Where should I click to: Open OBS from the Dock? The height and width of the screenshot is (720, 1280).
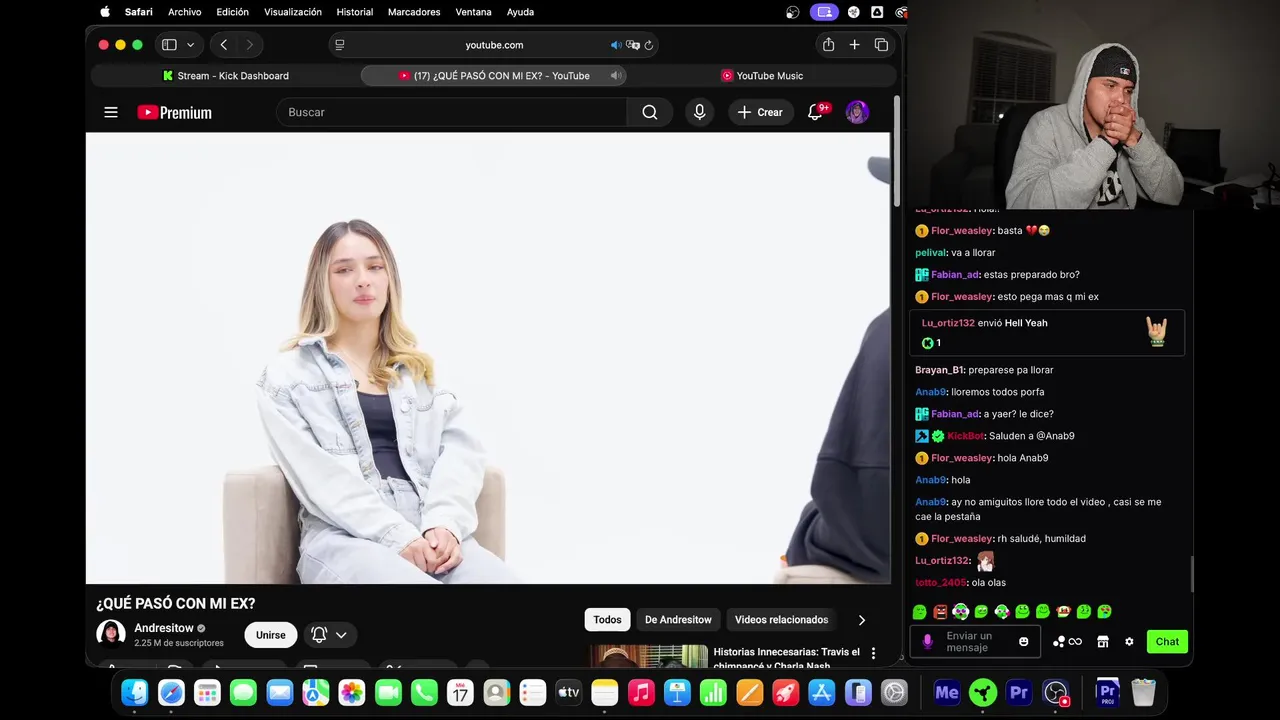[x=1056, y=692]
